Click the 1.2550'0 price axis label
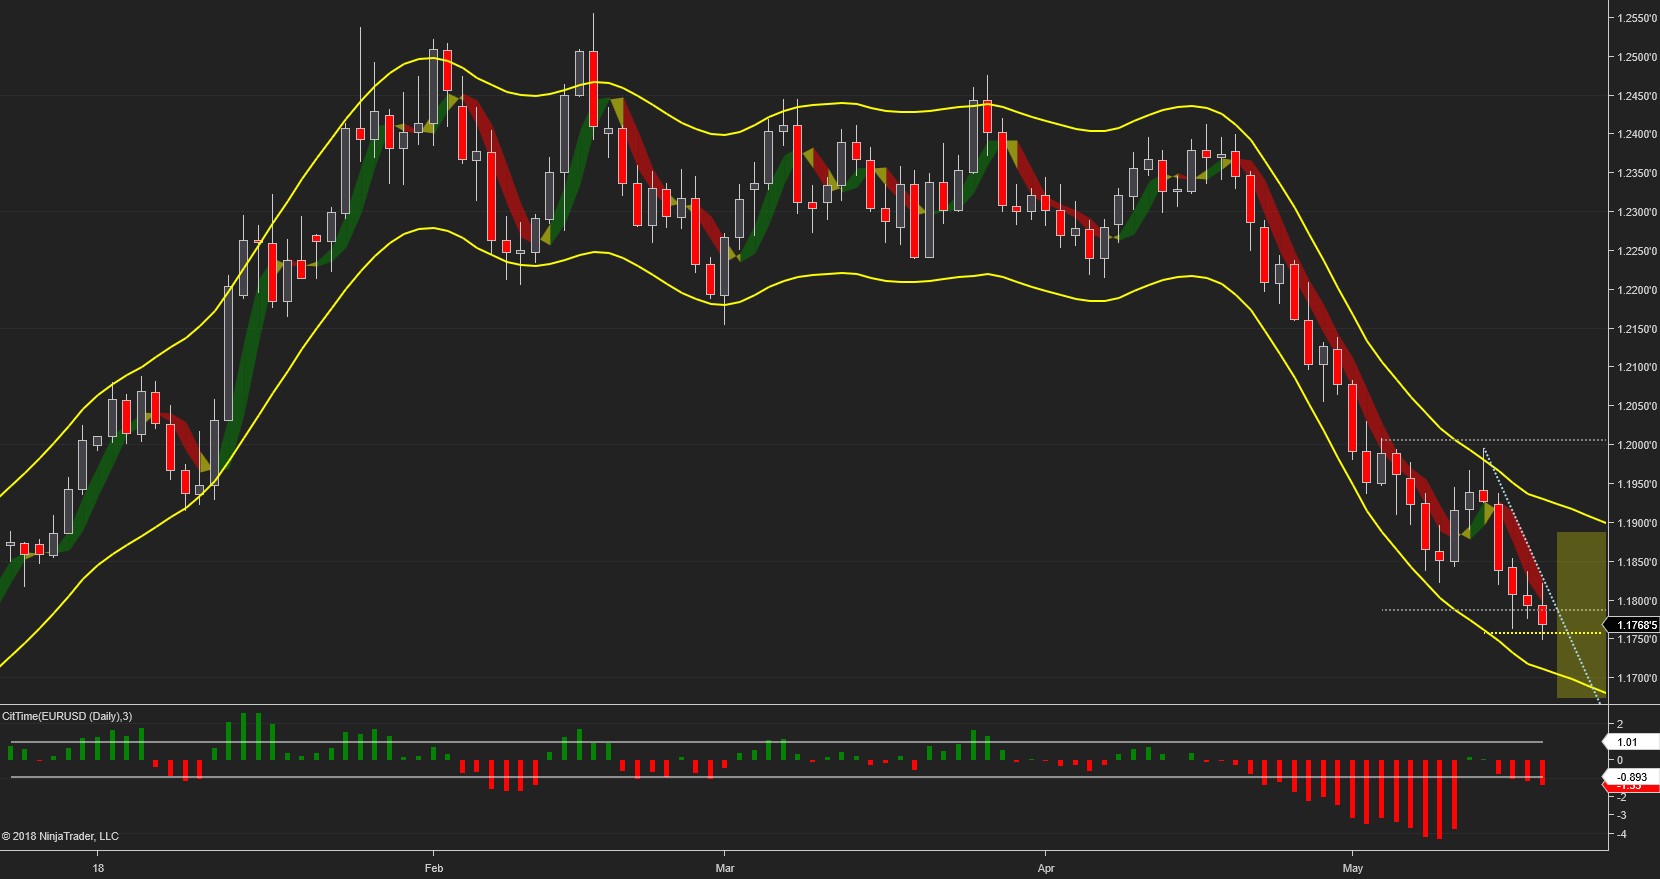 point(1637,18)
